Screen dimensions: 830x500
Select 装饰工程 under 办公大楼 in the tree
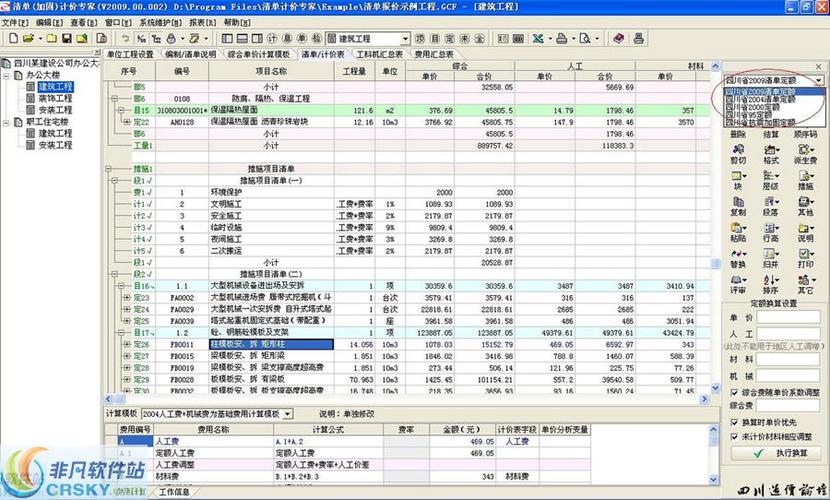click(x=55, y=98)
